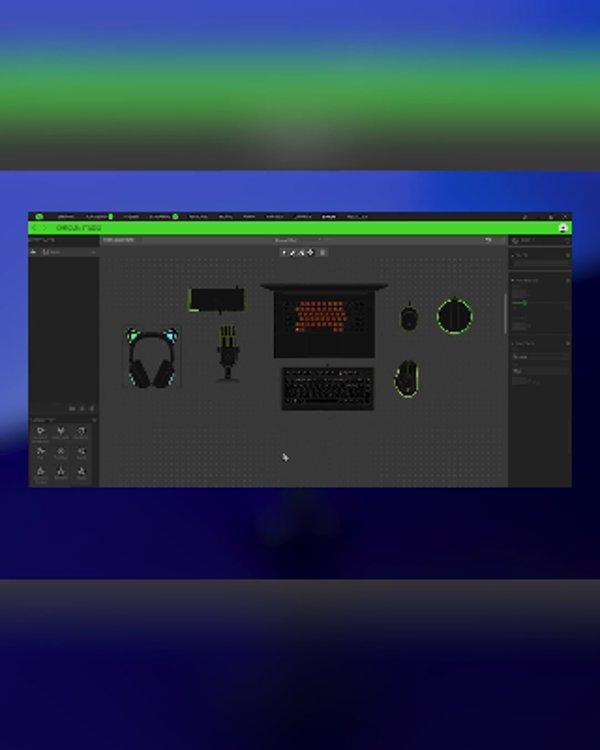
Task: Collapse the first section in right properties panel
Action: [x=513, y=255]
